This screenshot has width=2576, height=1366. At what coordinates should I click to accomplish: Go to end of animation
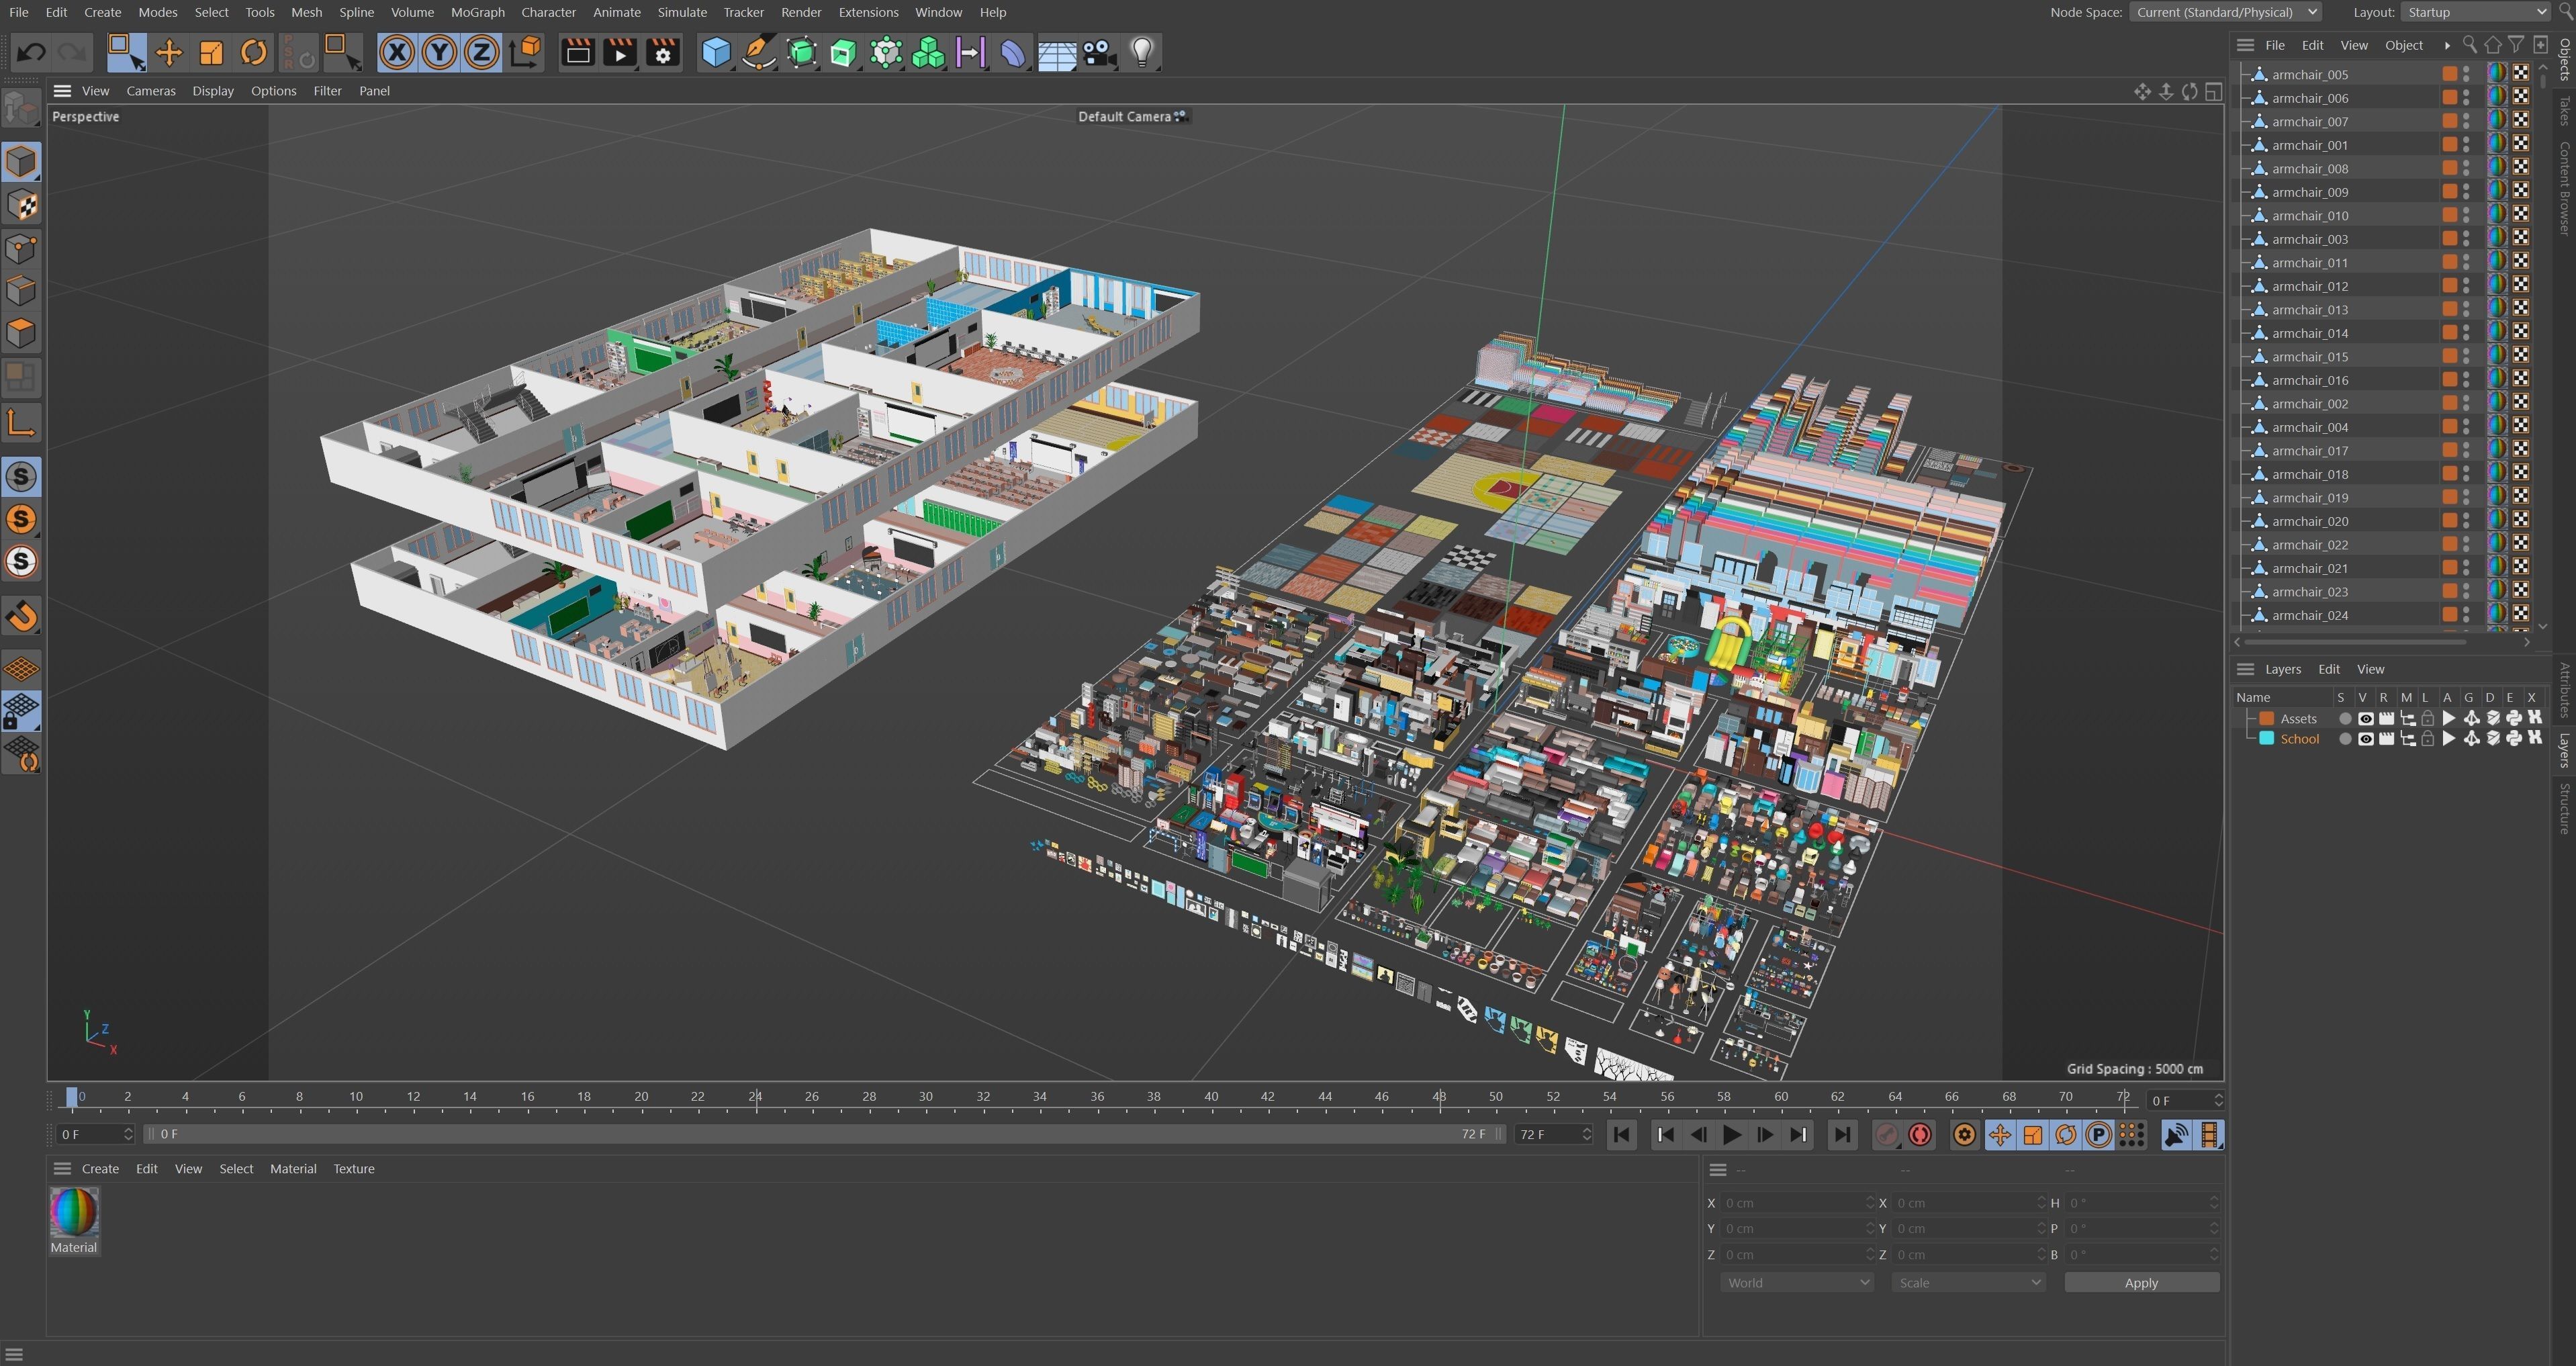[1842, 1135]
